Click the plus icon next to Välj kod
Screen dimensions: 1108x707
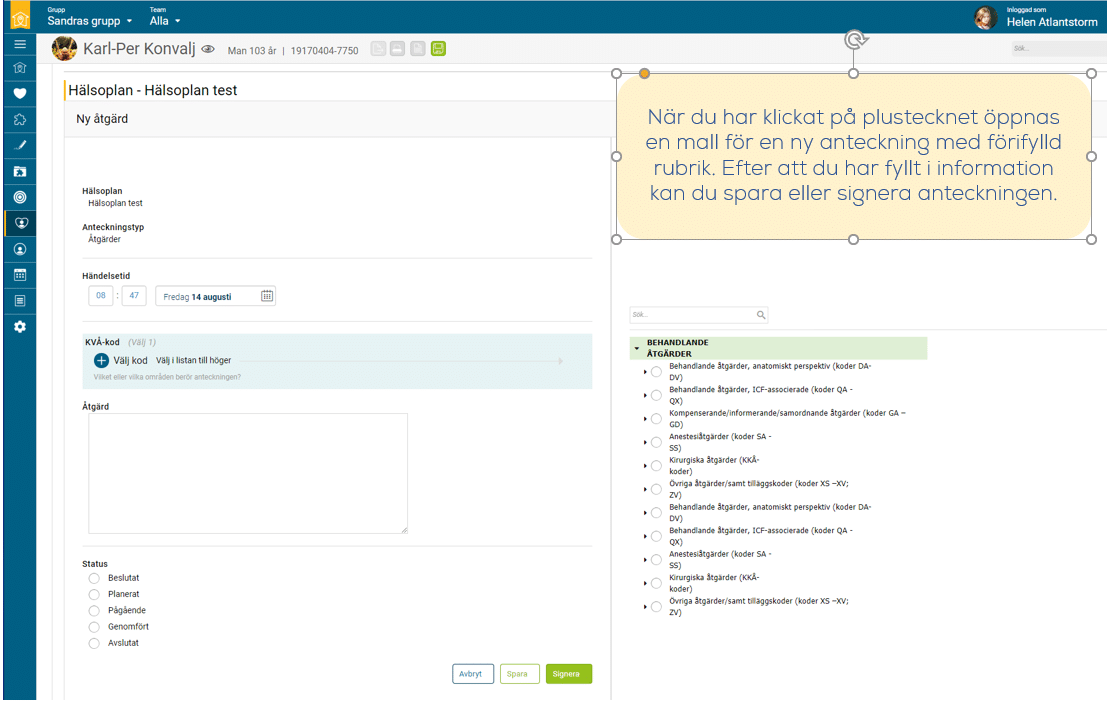102,360
